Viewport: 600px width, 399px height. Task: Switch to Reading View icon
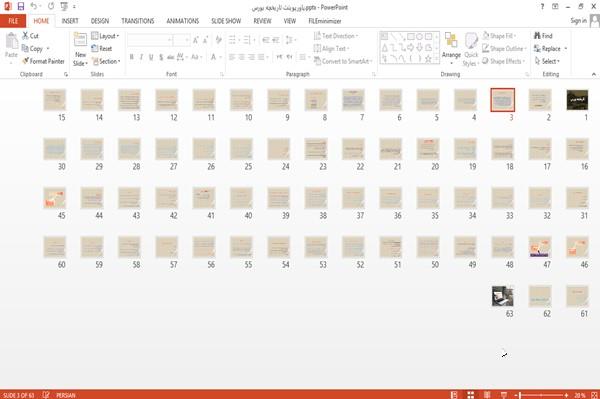pos(487,395)
